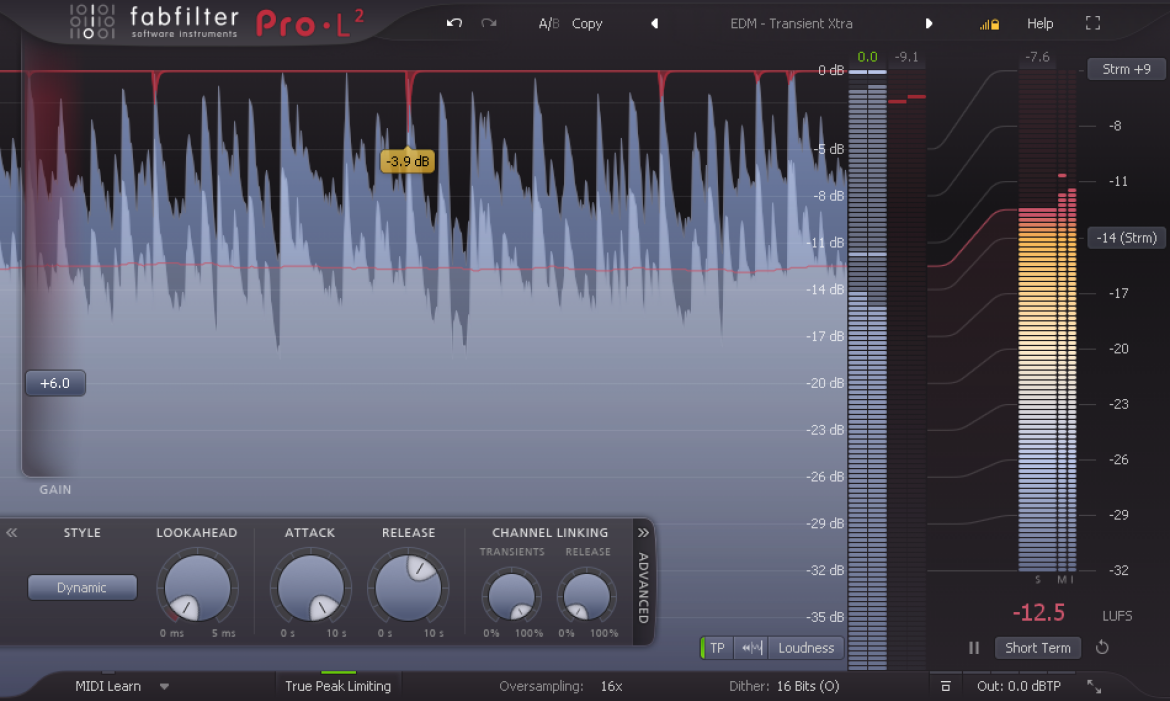The height and width of the screenshot is (701, 1170).
Task: Change the 16x Oversampling setting
Action: coord(611,686)
